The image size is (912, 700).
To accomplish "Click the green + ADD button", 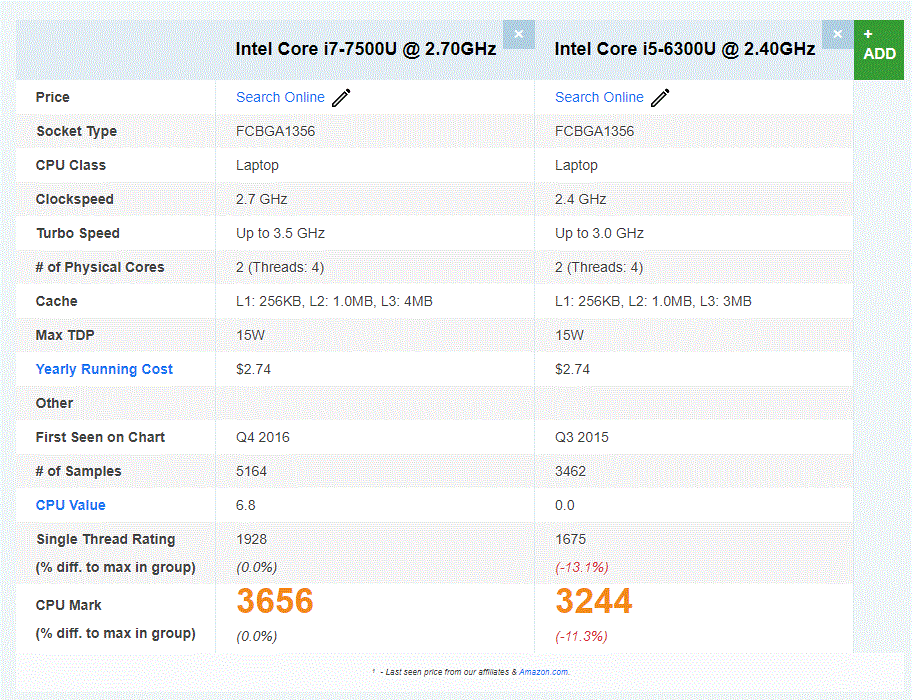I will tap(879, 47).
